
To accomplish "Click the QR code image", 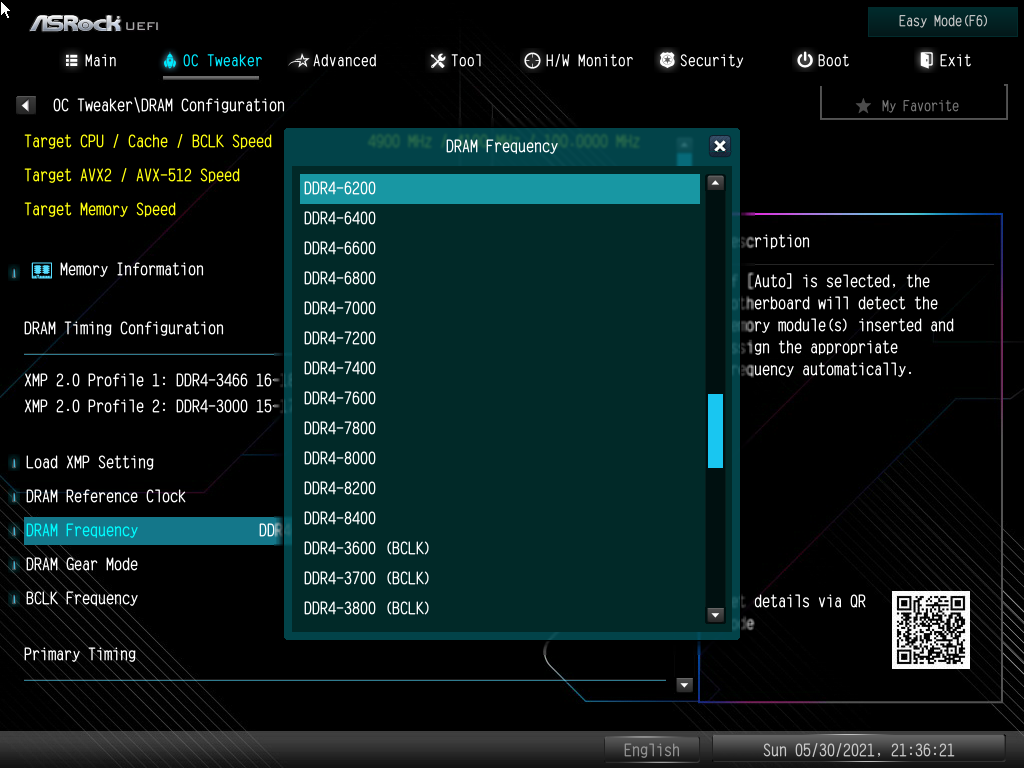I will point(930,630).
